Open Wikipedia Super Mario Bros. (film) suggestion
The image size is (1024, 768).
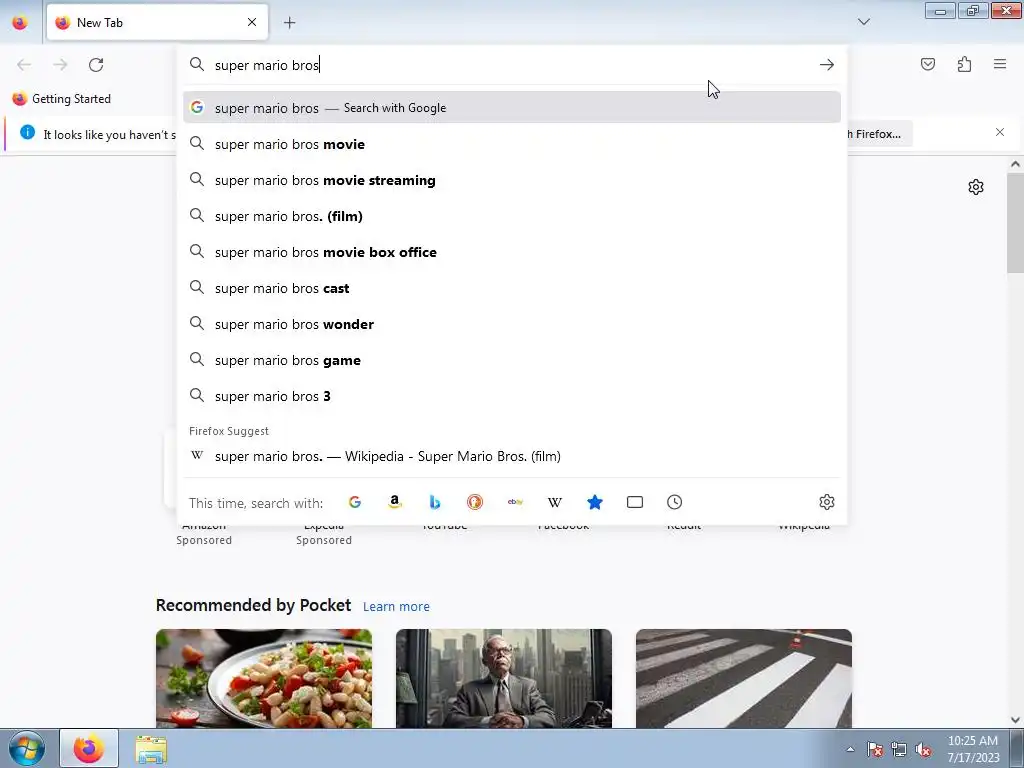click(512, 456)
